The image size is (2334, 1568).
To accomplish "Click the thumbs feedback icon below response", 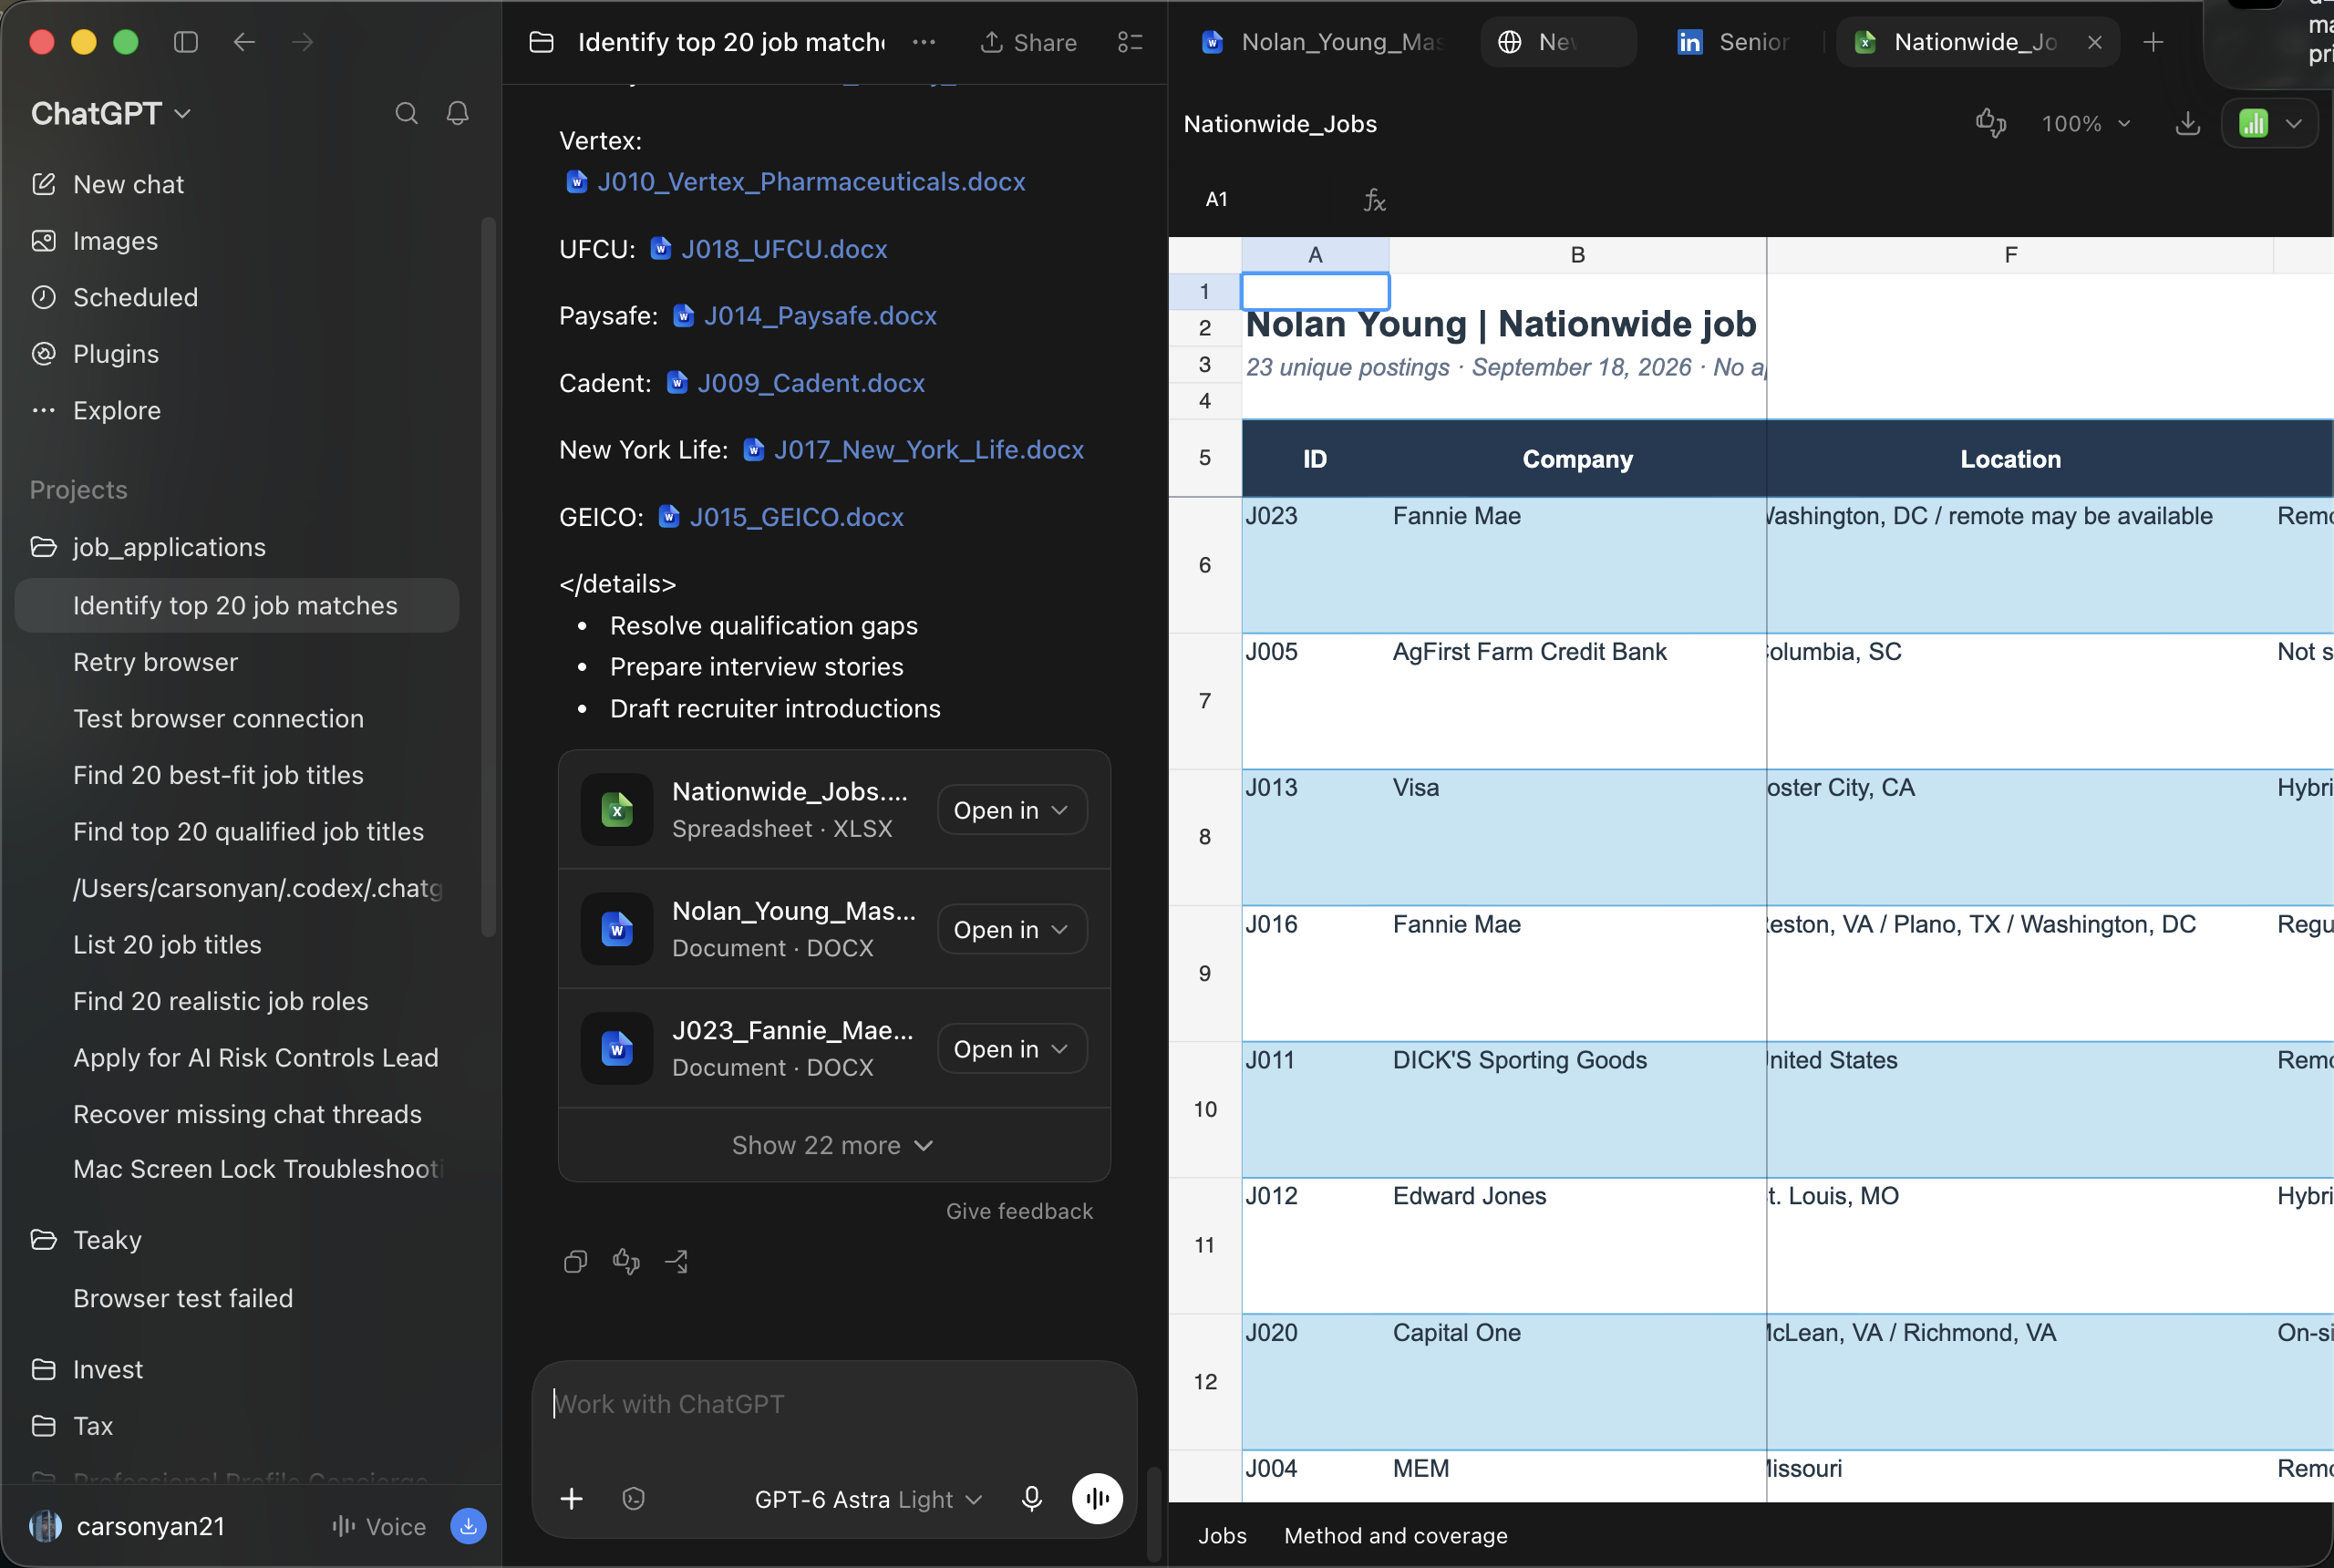I will pyautogui.click(x=626, y=1262).
